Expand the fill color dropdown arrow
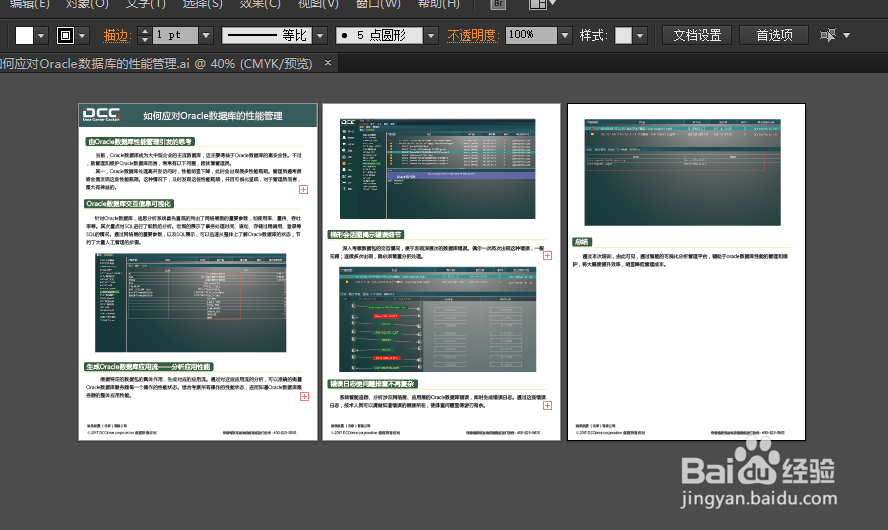 [x=41, y=36]
